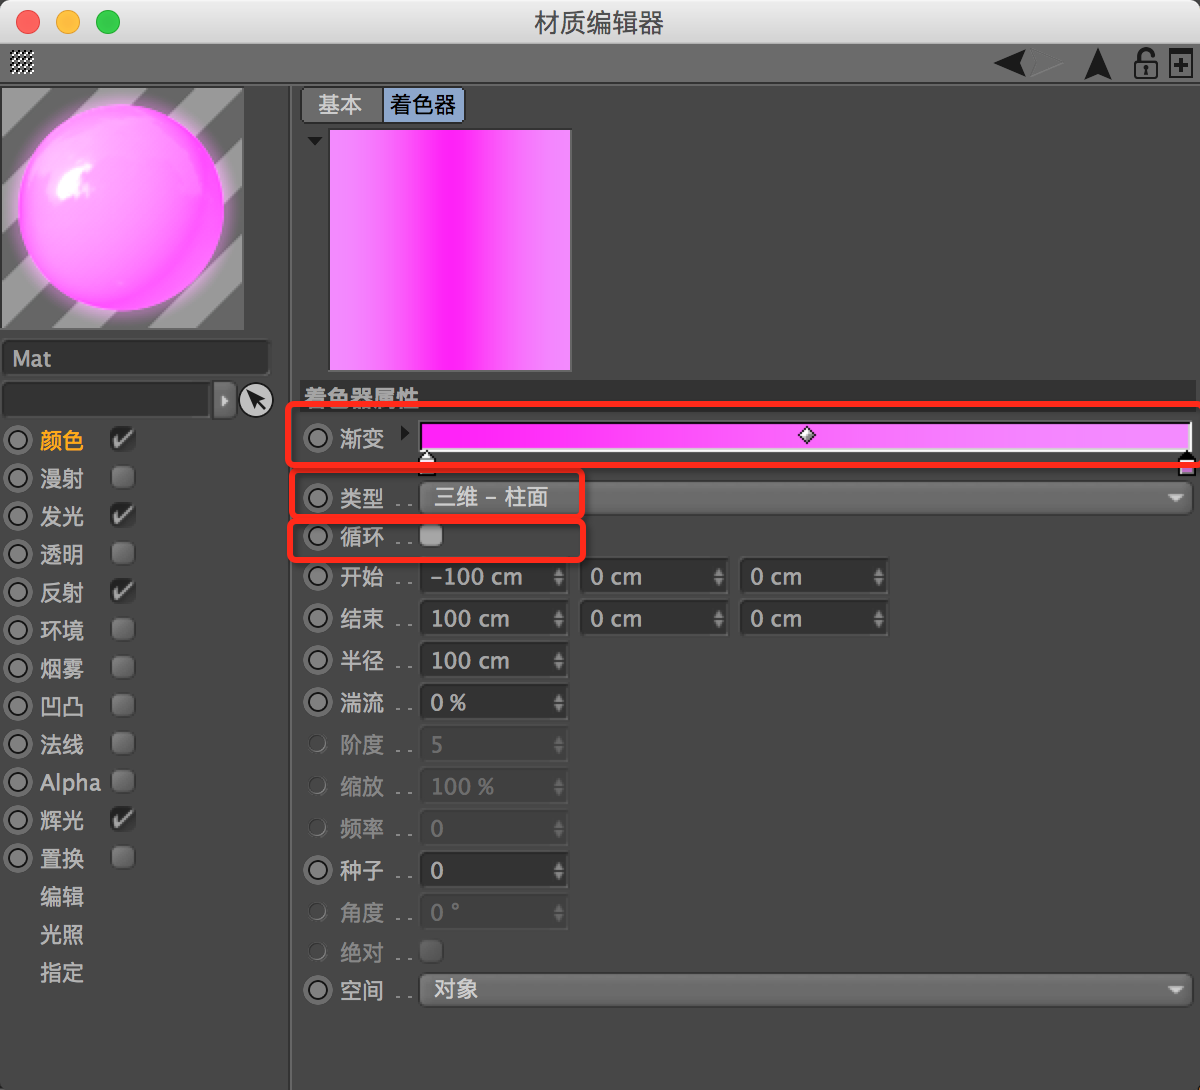Viewport: 1200px width, 1090px height.
Task: Click the keyframe dot next to 开始
Action: pyautogui.click(x=318, y=577)
